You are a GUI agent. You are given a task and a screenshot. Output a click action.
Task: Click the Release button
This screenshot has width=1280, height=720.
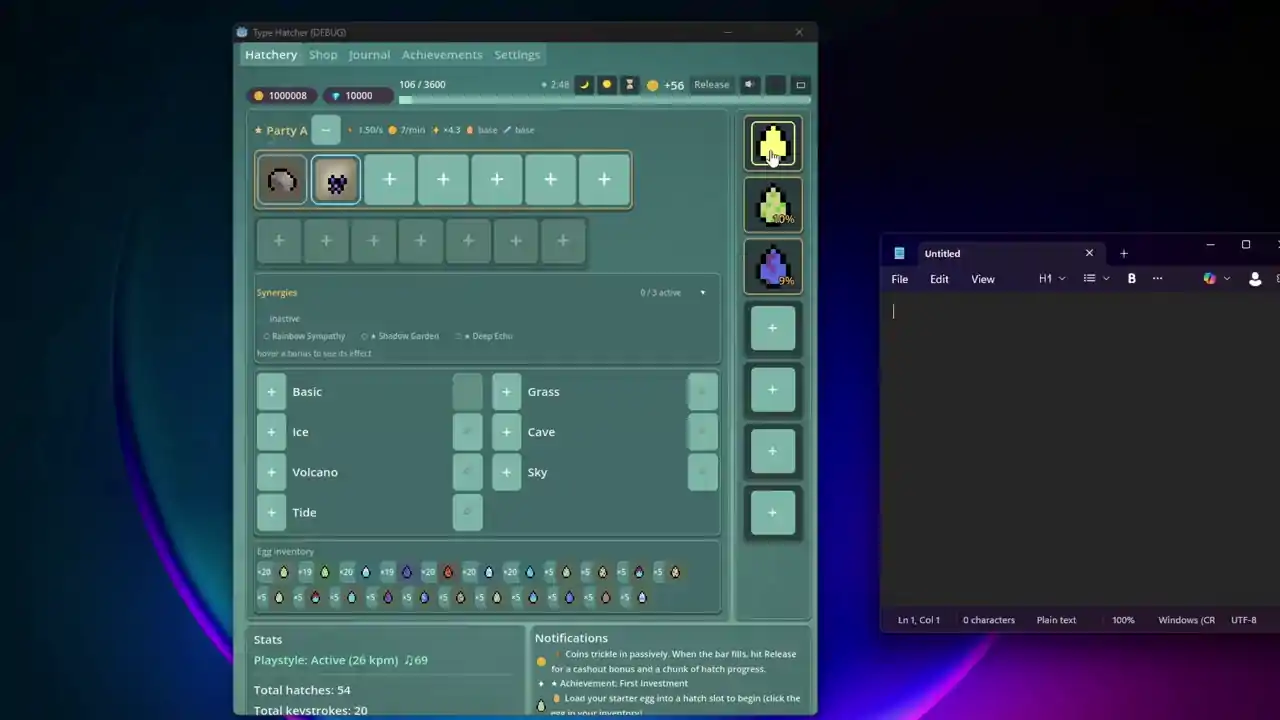[711, 85]
